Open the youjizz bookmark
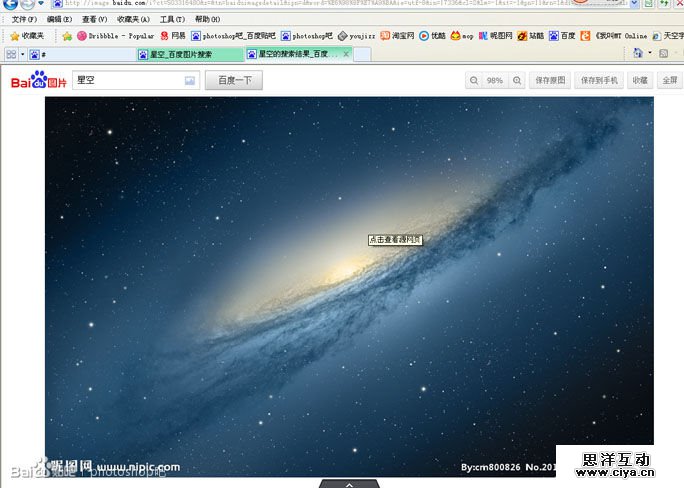The height and width of the screenshot is (488, 684). click(357, 36)
